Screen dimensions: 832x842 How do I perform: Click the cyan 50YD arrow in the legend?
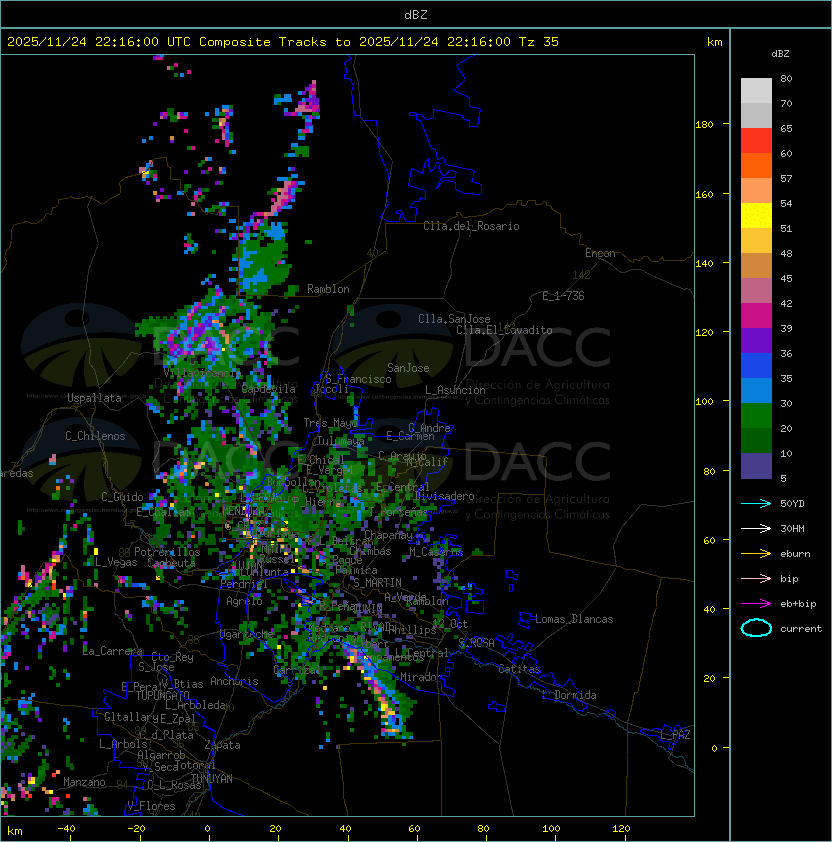pos(756,504)
